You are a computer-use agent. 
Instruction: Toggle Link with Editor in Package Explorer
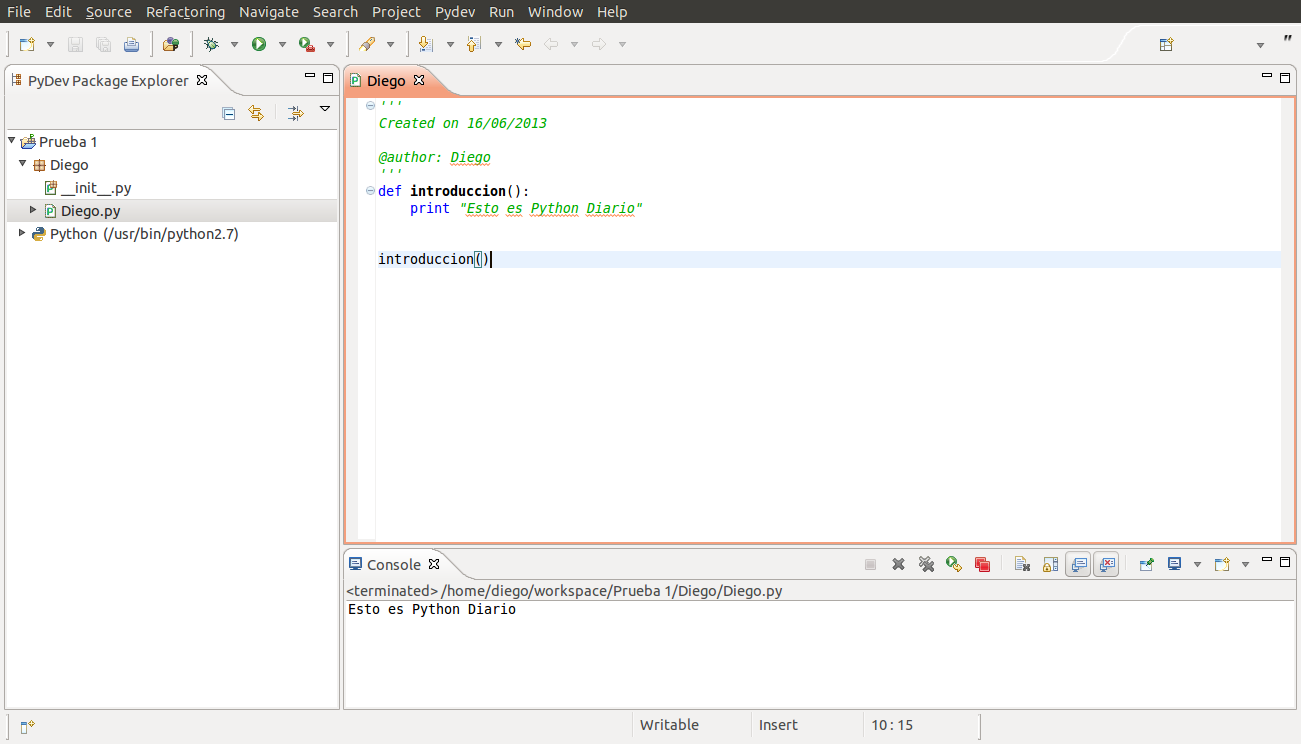(255, 113)
